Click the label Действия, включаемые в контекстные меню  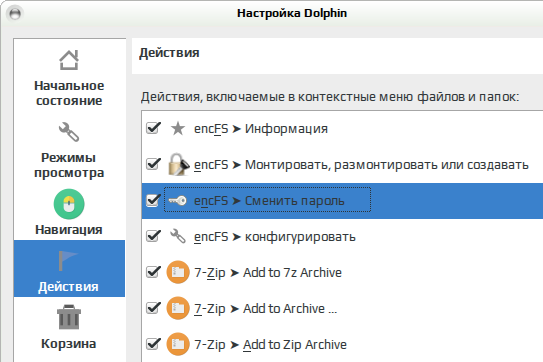[330, 97]
